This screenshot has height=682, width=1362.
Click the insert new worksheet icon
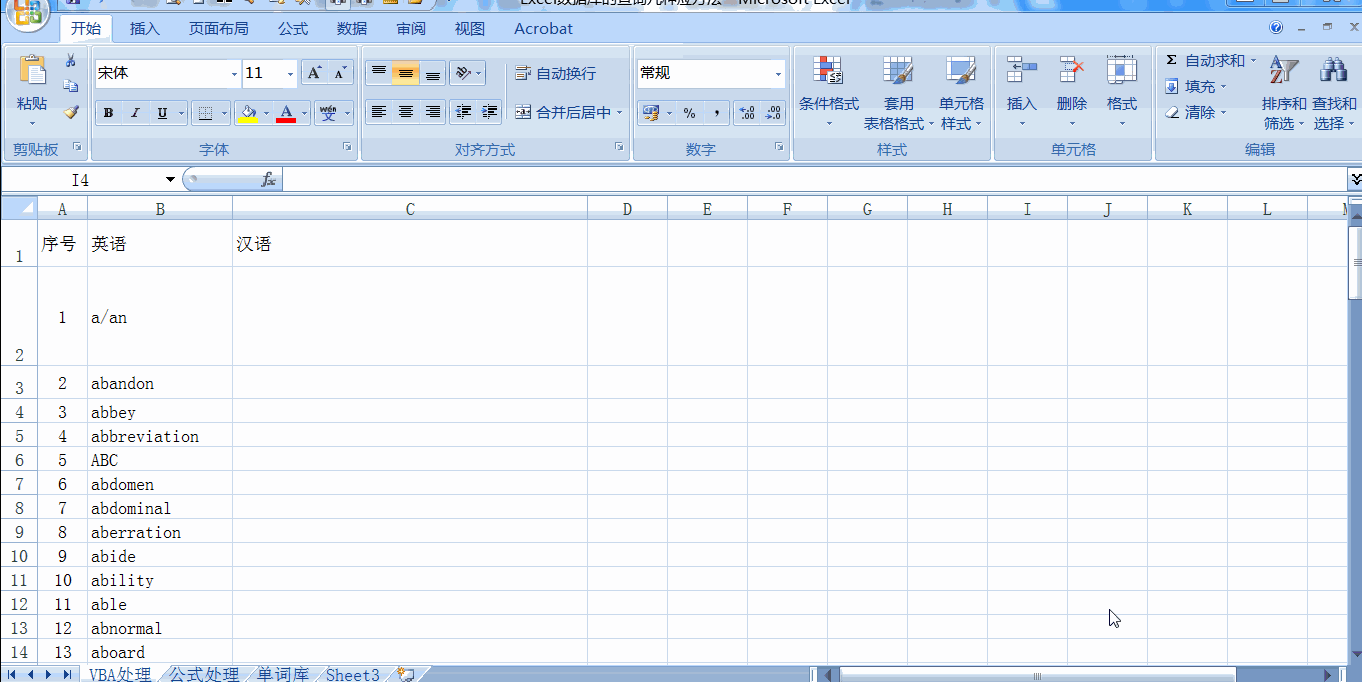click(406, 675)
